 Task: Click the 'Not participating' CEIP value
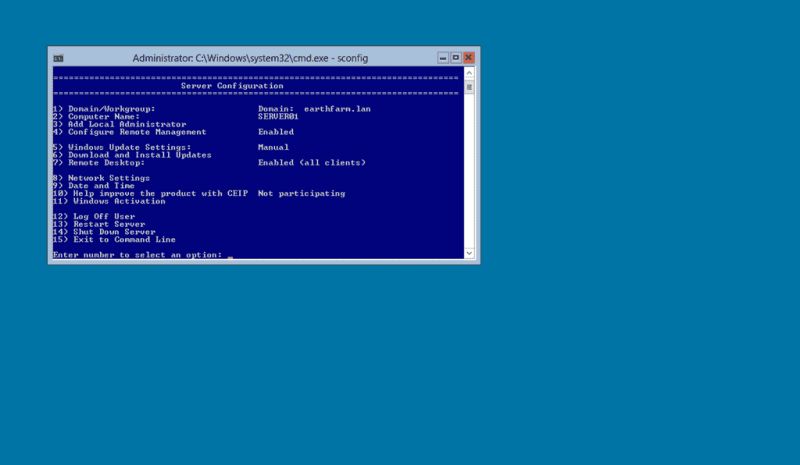(302, 193)
